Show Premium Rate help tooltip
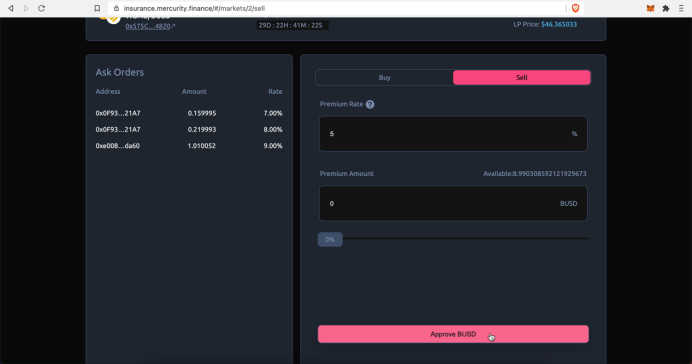Screen dimensions: 692x364 (x=370, y=105)
